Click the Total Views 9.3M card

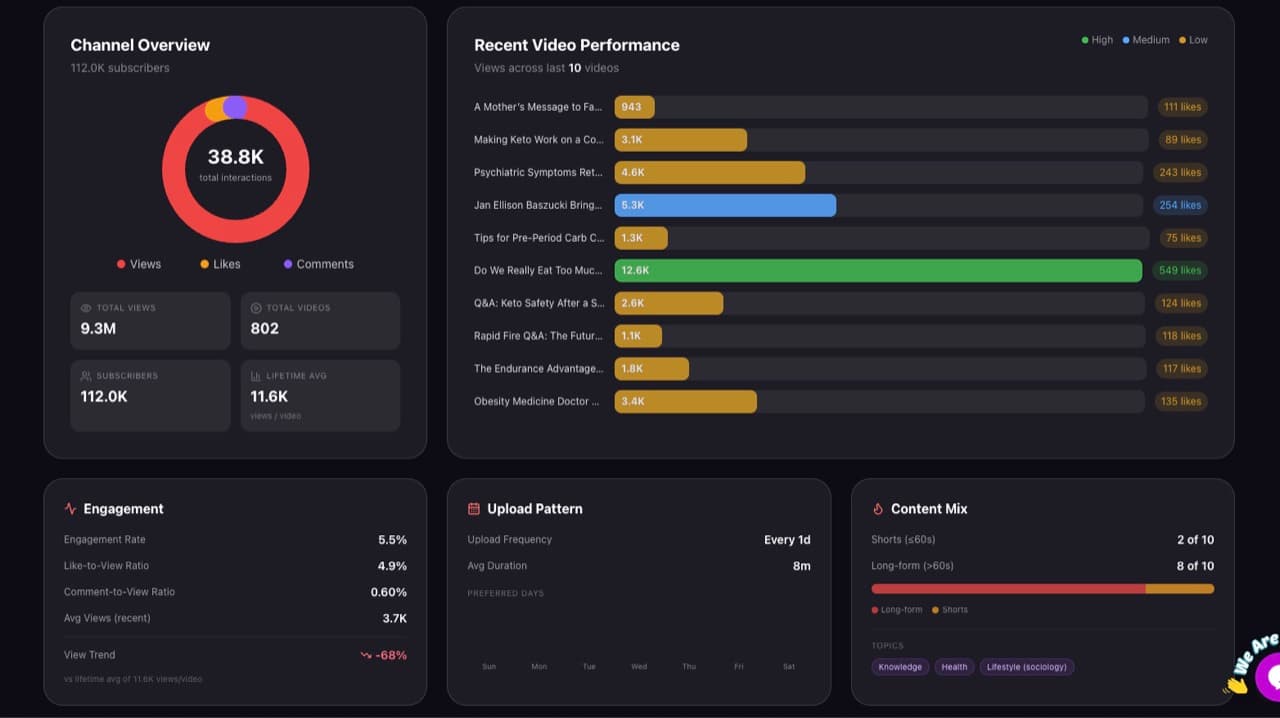(x=150, y=320)
